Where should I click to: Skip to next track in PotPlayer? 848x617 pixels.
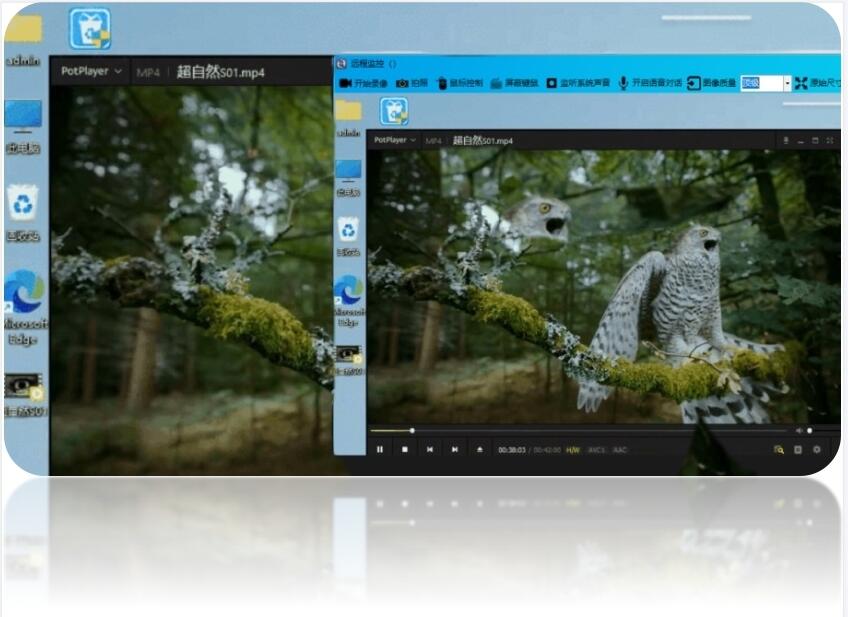click(455, 450)
